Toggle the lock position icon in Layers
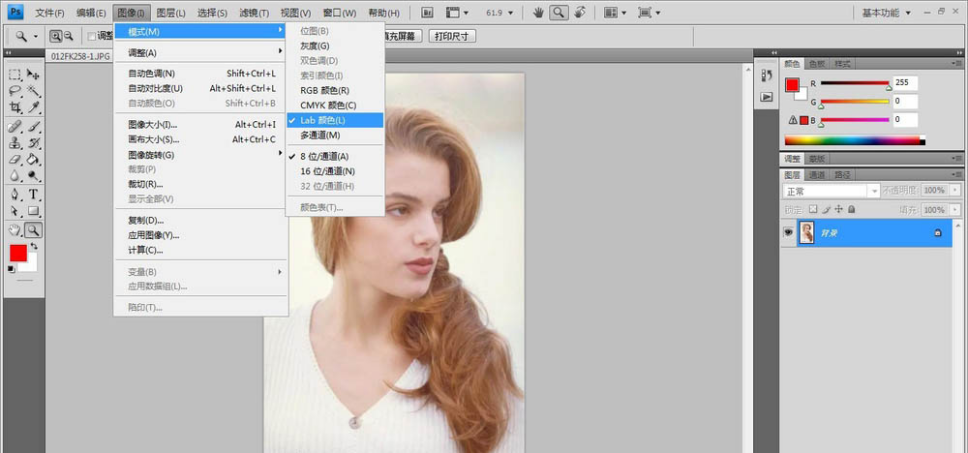 pos(838,209)
